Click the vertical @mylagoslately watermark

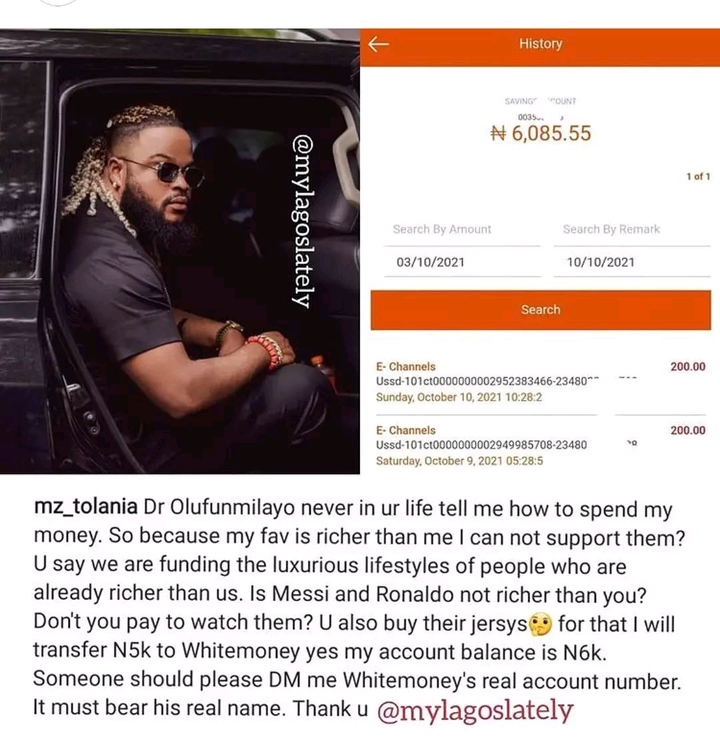(304, 221)
